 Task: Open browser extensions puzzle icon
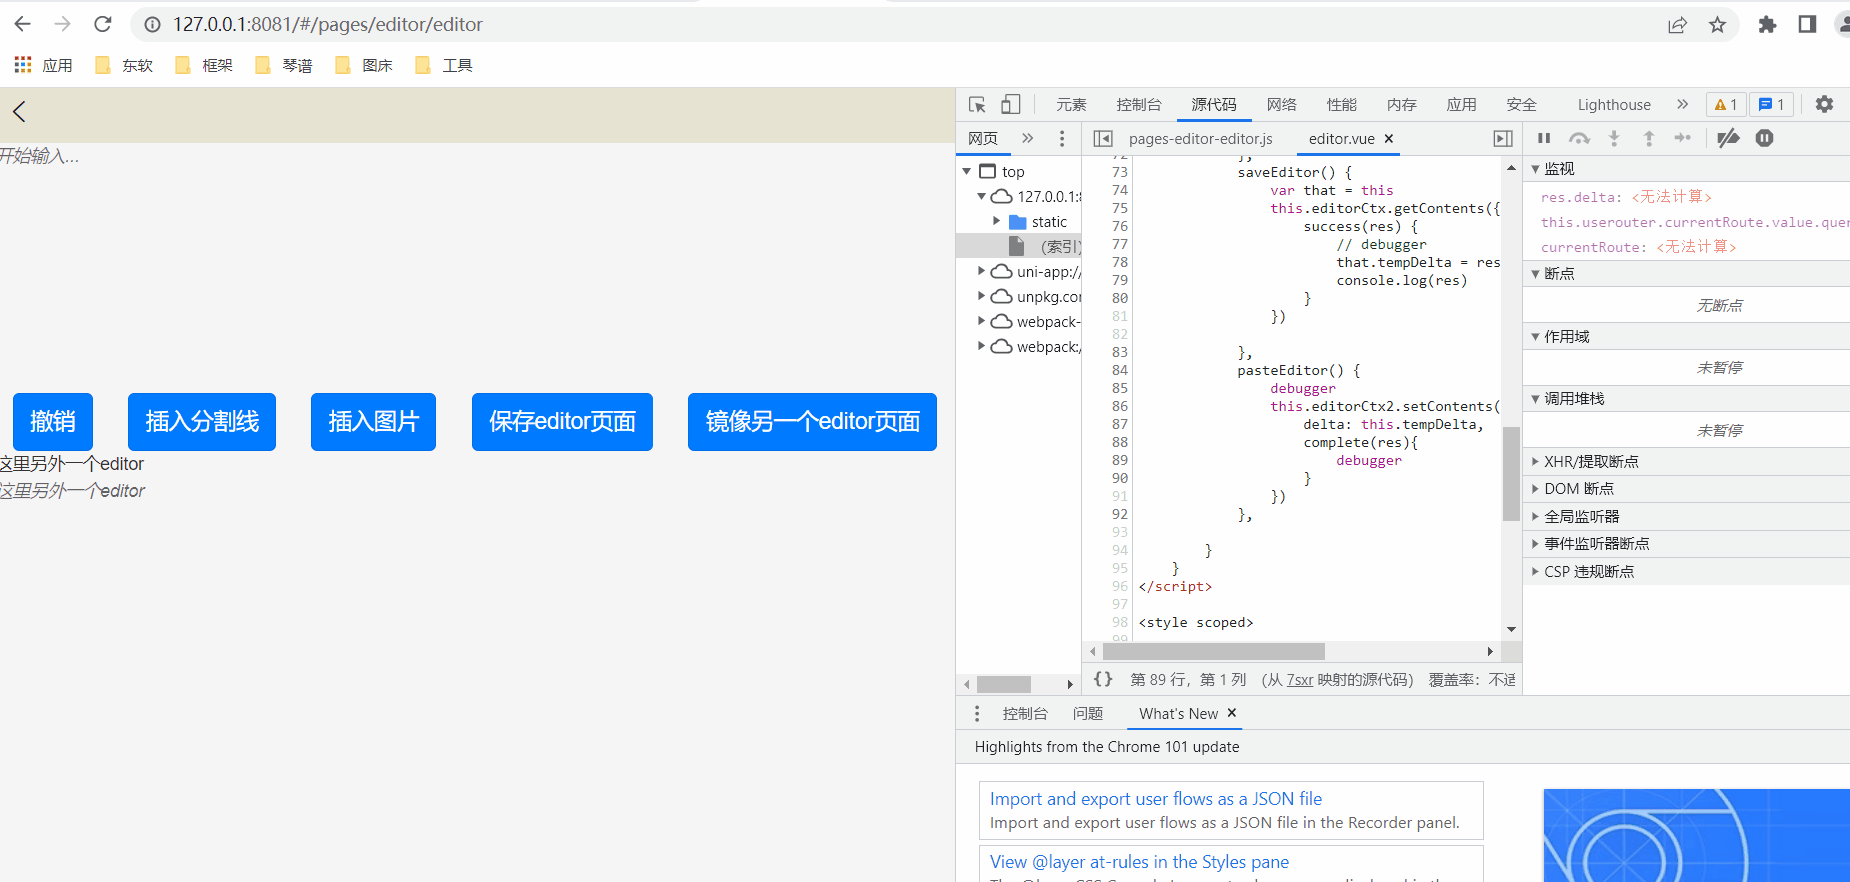[1767, 25]
